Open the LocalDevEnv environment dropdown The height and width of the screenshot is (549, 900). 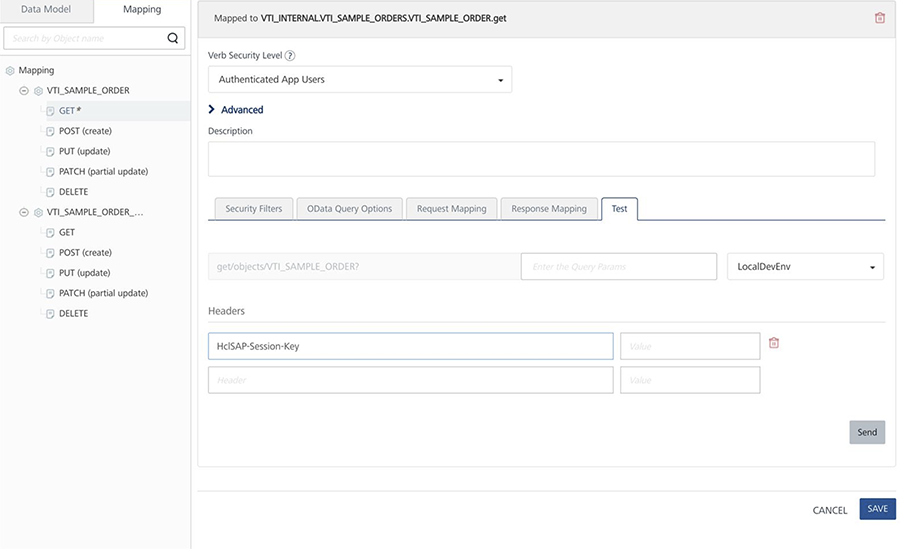(805, 267)
